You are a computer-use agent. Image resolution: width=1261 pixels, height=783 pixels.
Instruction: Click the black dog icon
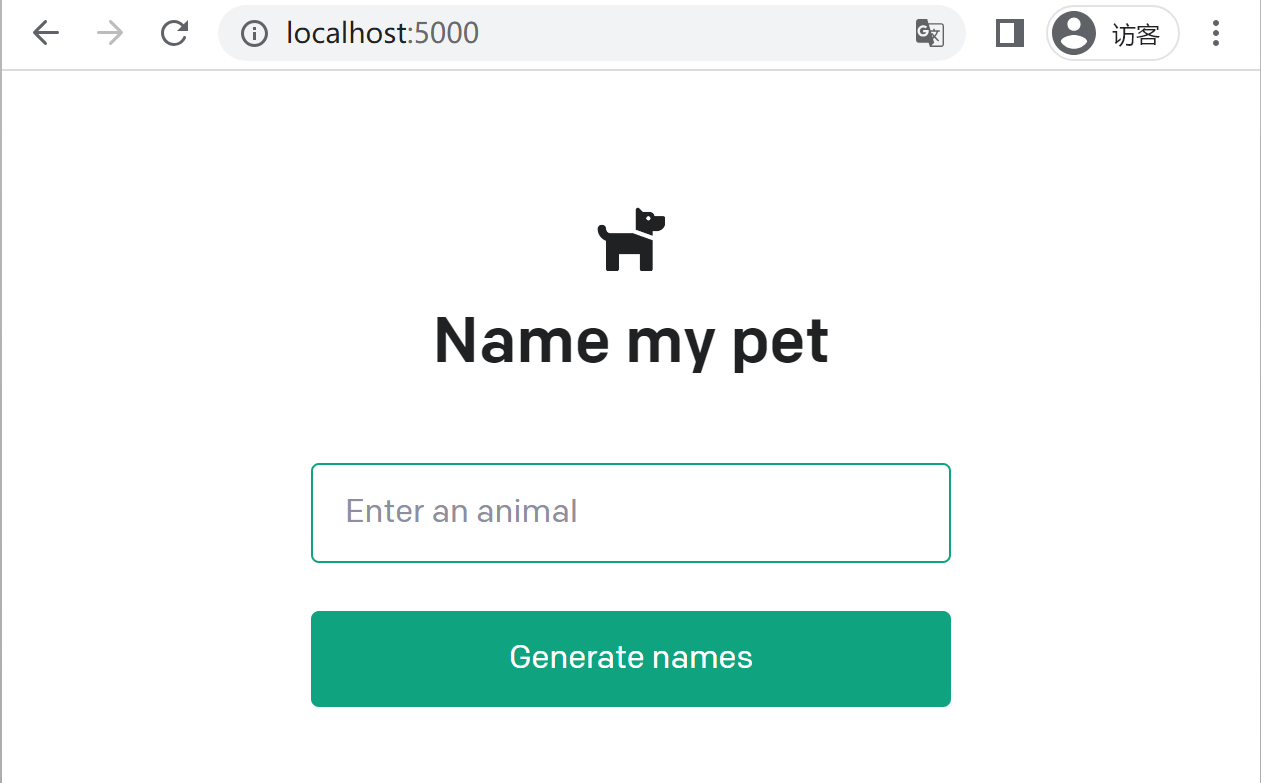631,240
